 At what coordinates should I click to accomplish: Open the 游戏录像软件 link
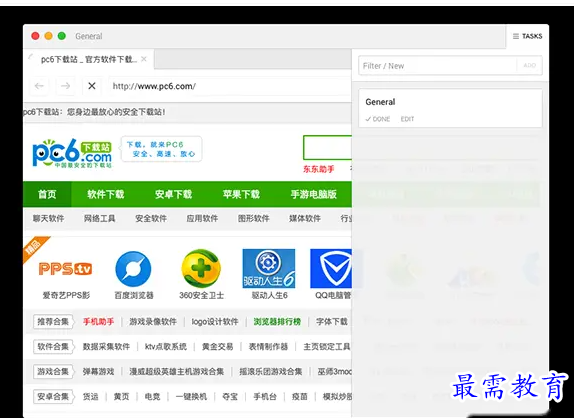(x=153, y=322)
